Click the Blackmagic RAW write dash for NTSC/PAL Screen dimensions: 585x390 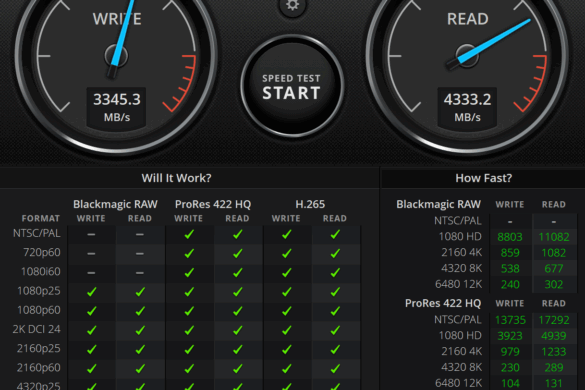click(x=91, y=234)
